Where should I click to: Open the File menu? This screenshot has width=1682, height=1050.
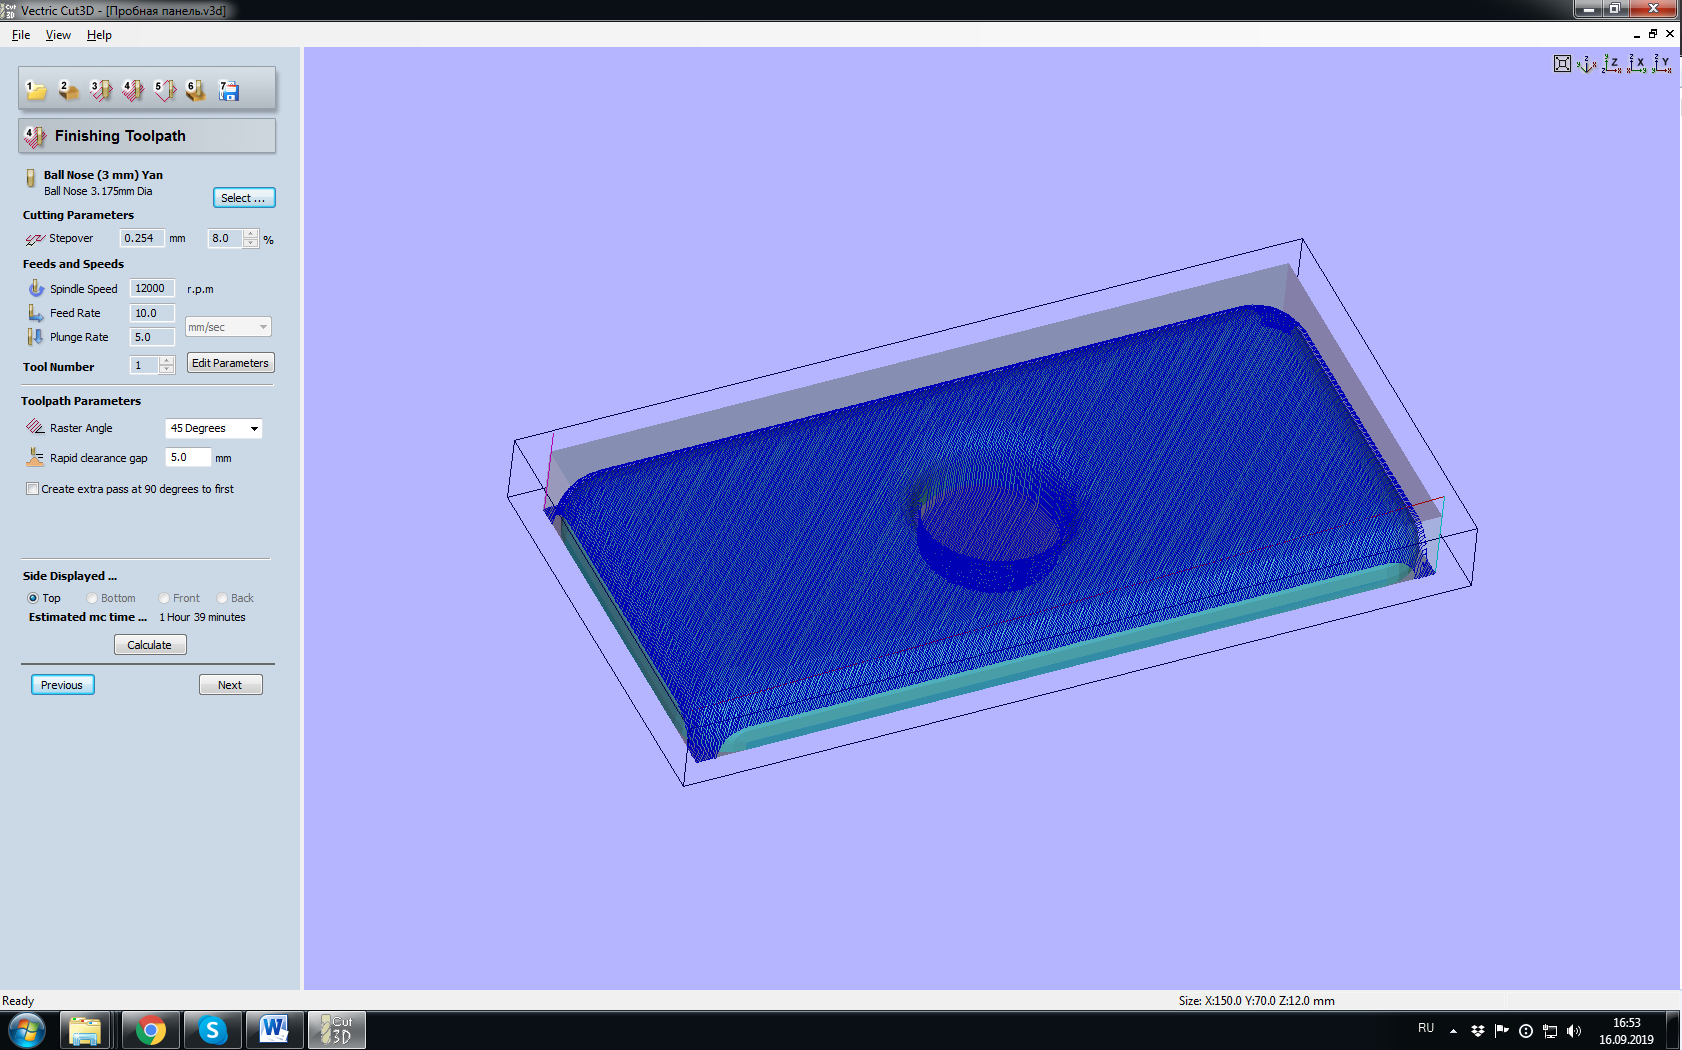[x=21, y=35]
